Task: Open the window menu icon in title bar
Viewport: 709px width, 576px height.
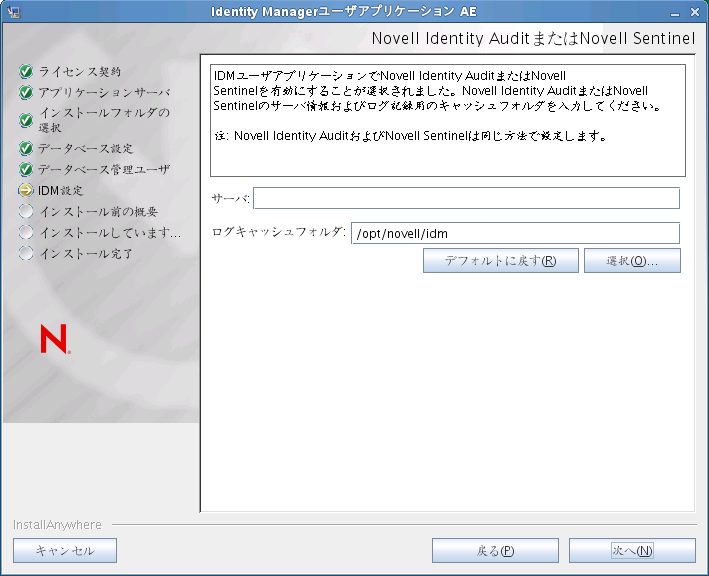Action: 14,12
